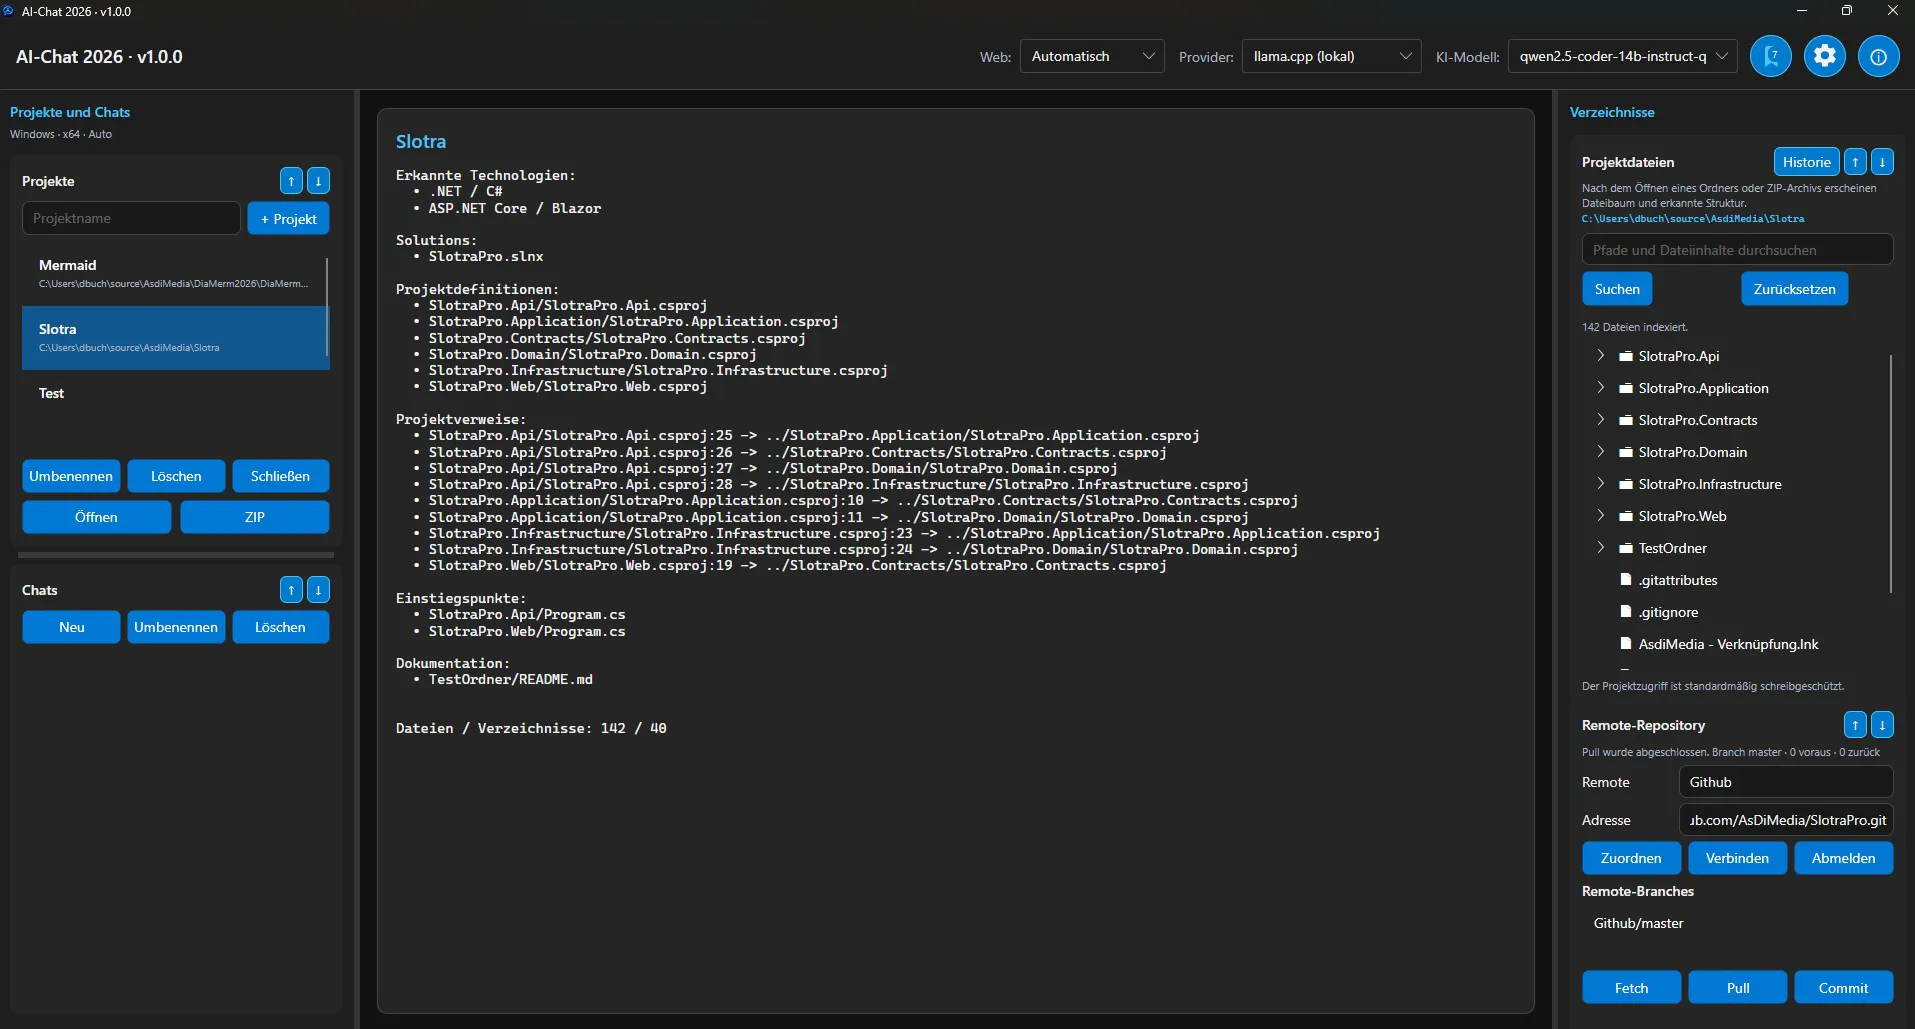Select the Mermaid project
1915x1029 pixels.
175,274
